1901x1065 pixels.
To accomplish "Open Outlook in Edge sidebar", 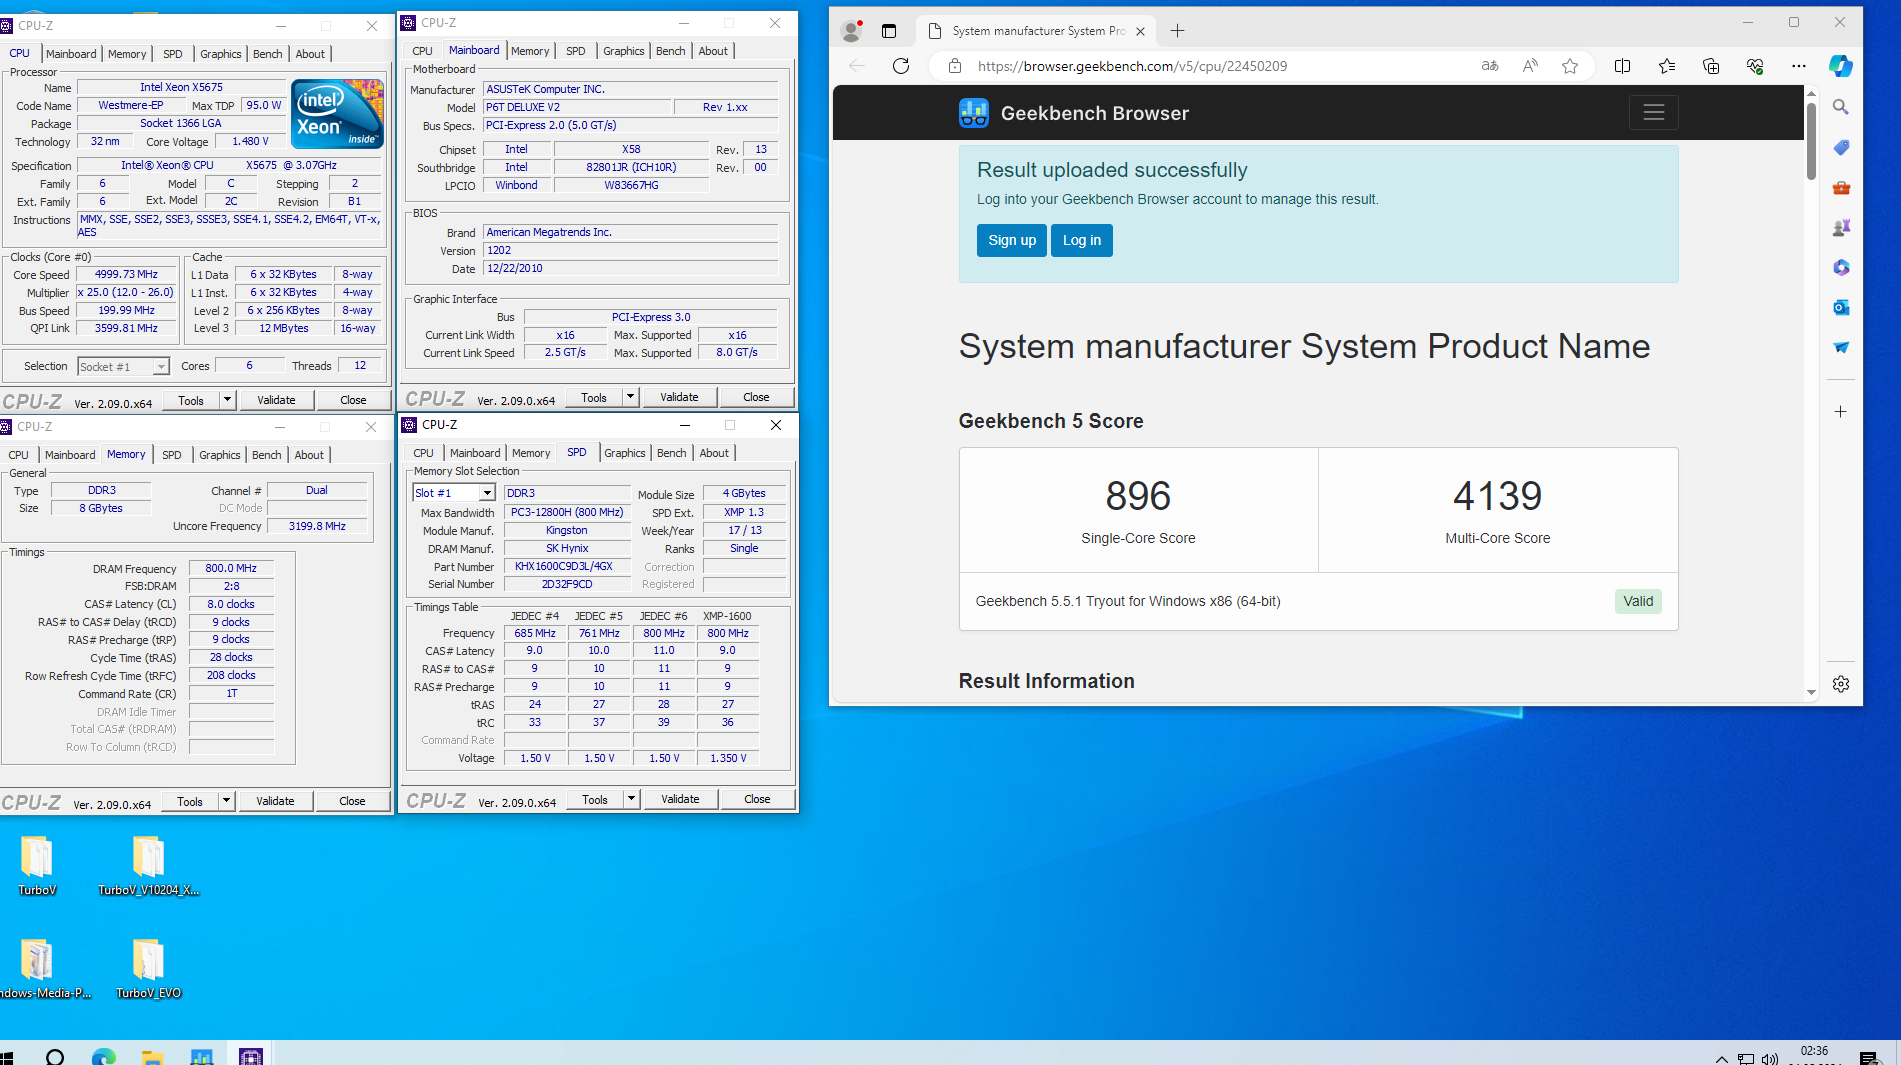I will point(1841,307).
